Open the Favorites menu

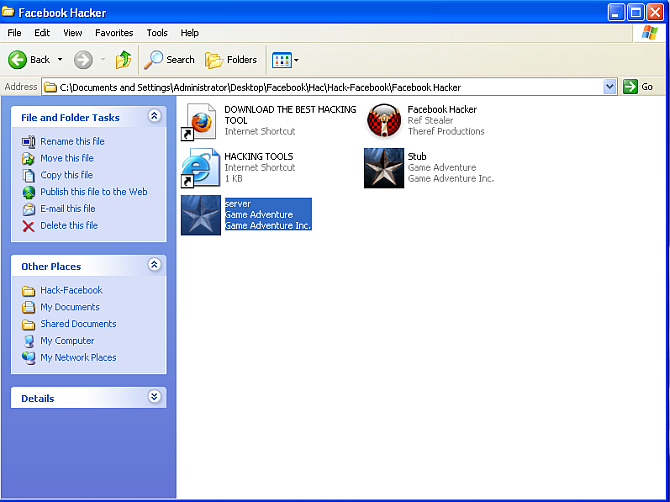click(114, 33)
